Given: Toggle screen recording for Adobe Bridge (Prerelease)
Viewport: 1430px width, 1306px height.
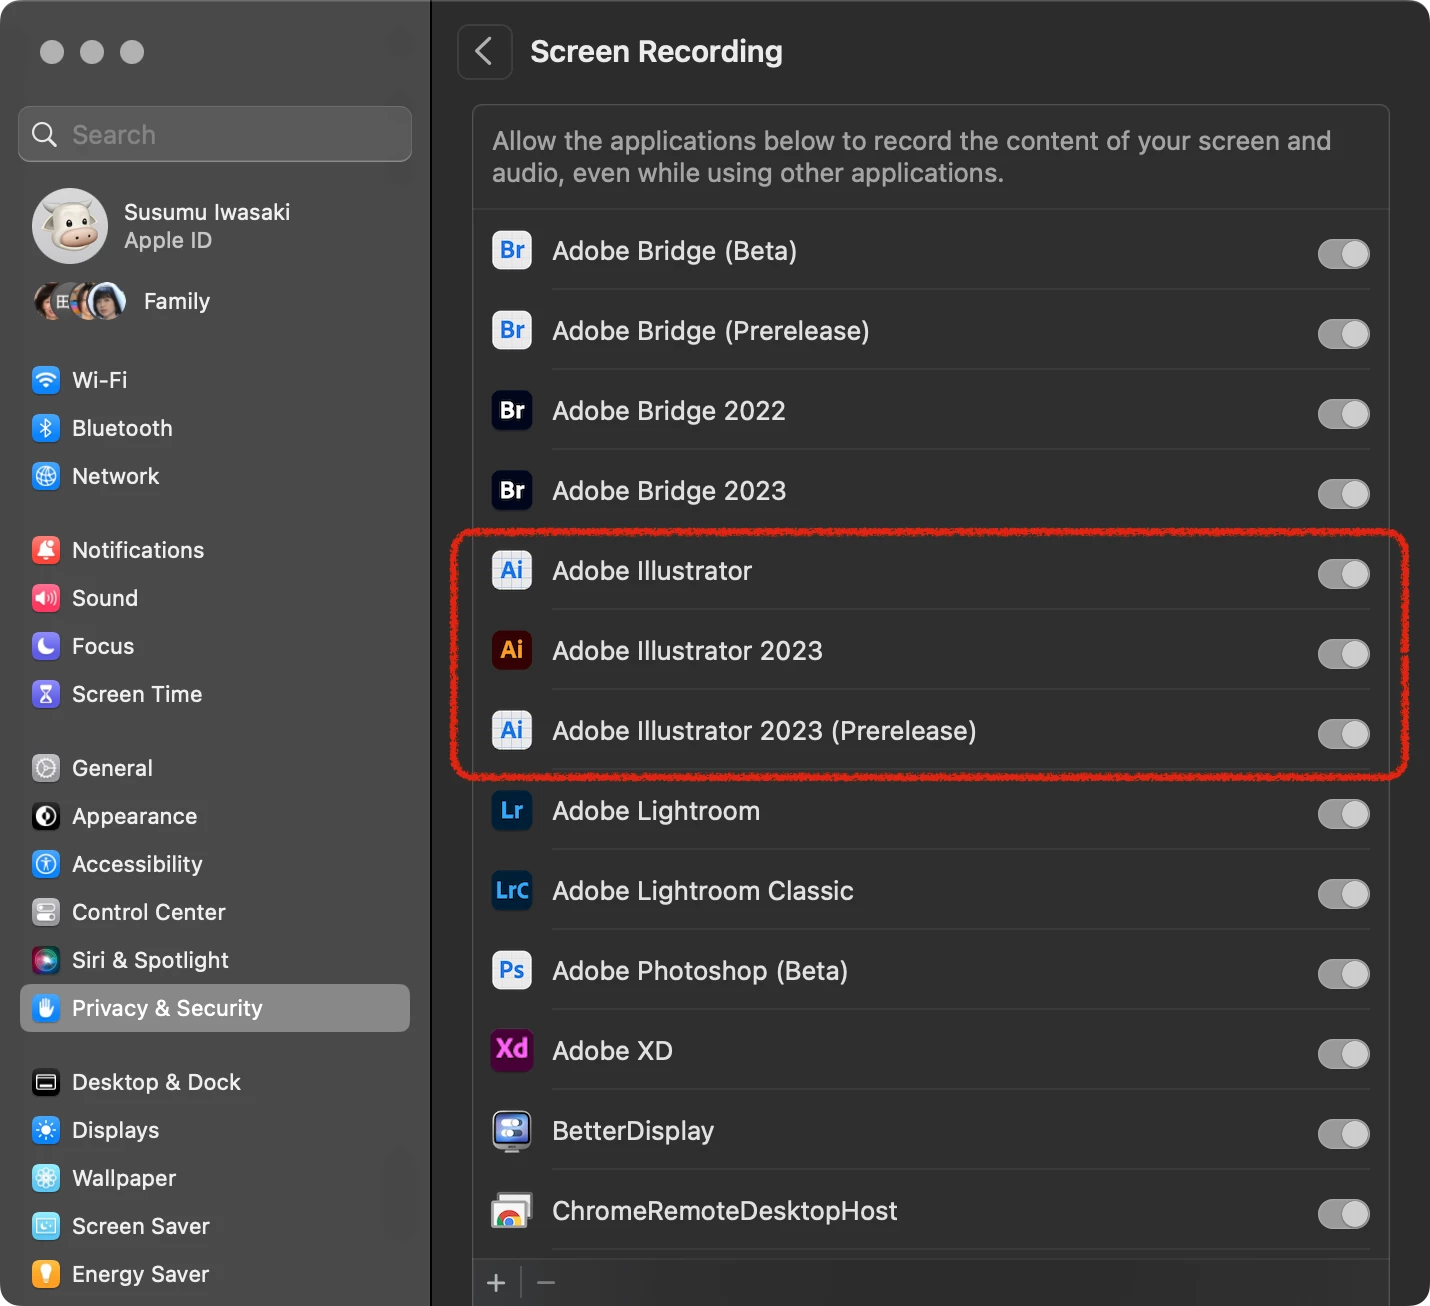Looking at the screenshot, I should [1343, 334].
